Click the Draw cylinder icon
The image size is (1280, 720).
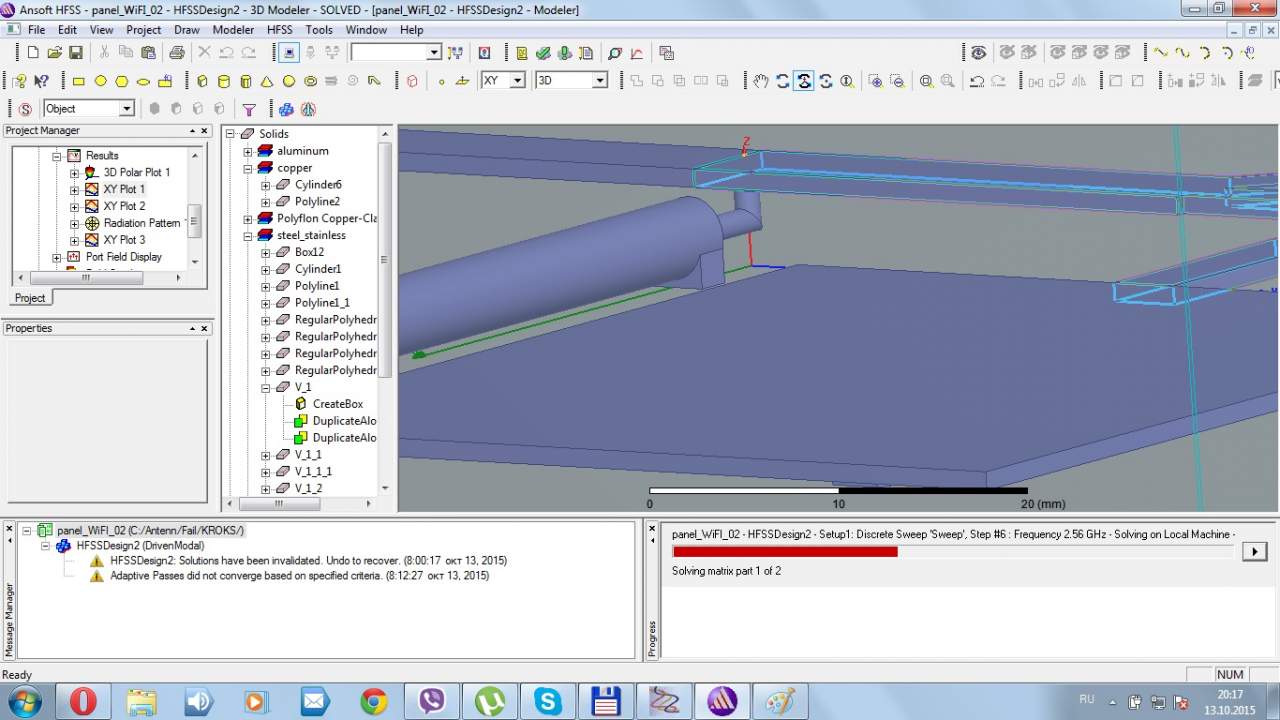point(223,81)
